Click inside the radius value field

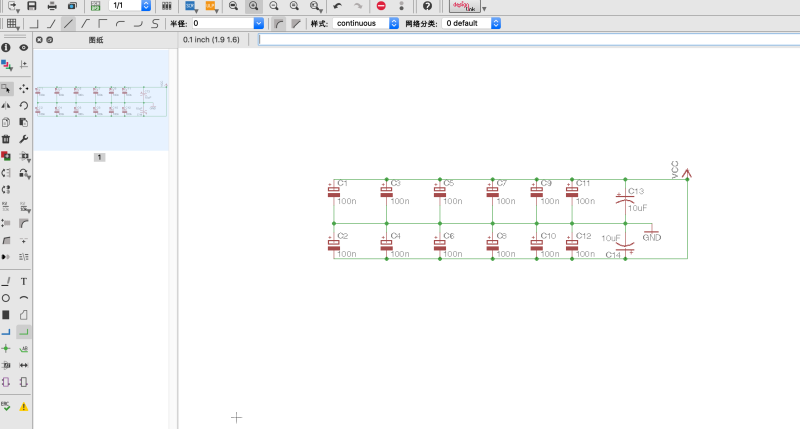tap(222, 23)
